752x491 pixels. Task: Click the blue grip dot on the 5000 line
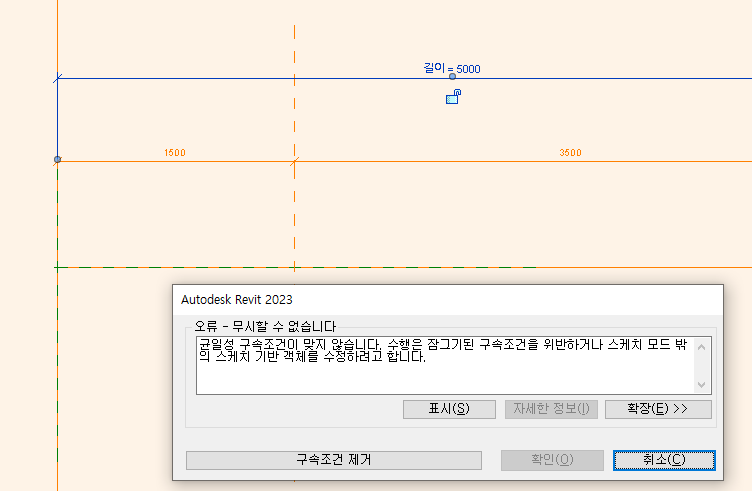tap(452, 76)
